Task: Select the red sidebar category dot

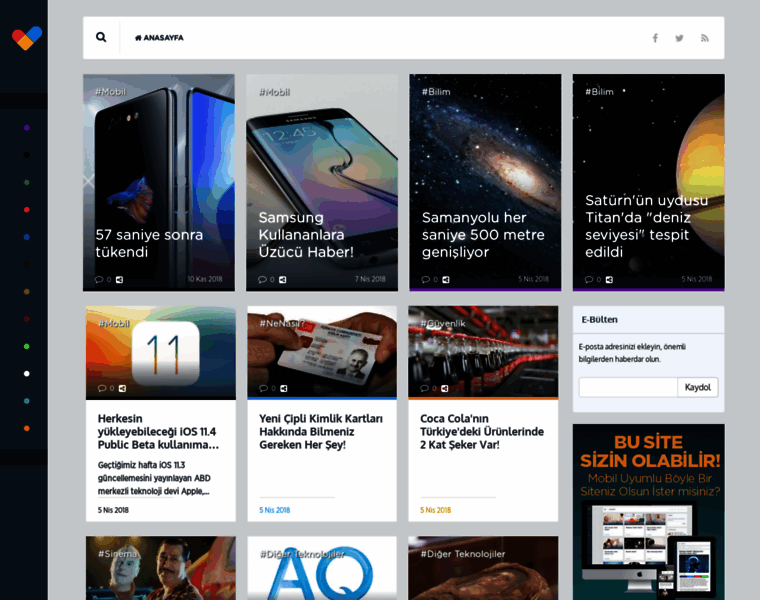Action: [27, 209]
